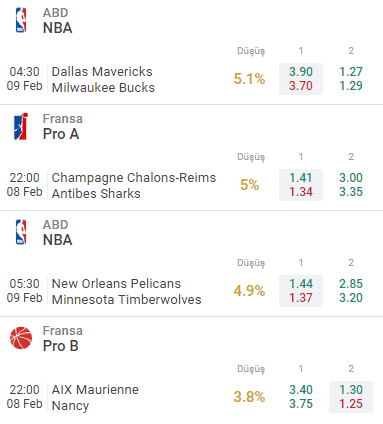Select odds 3.40 for AIX Maurienne
The width and height of the screenshot is (383, 424).
tap(301, 397)
